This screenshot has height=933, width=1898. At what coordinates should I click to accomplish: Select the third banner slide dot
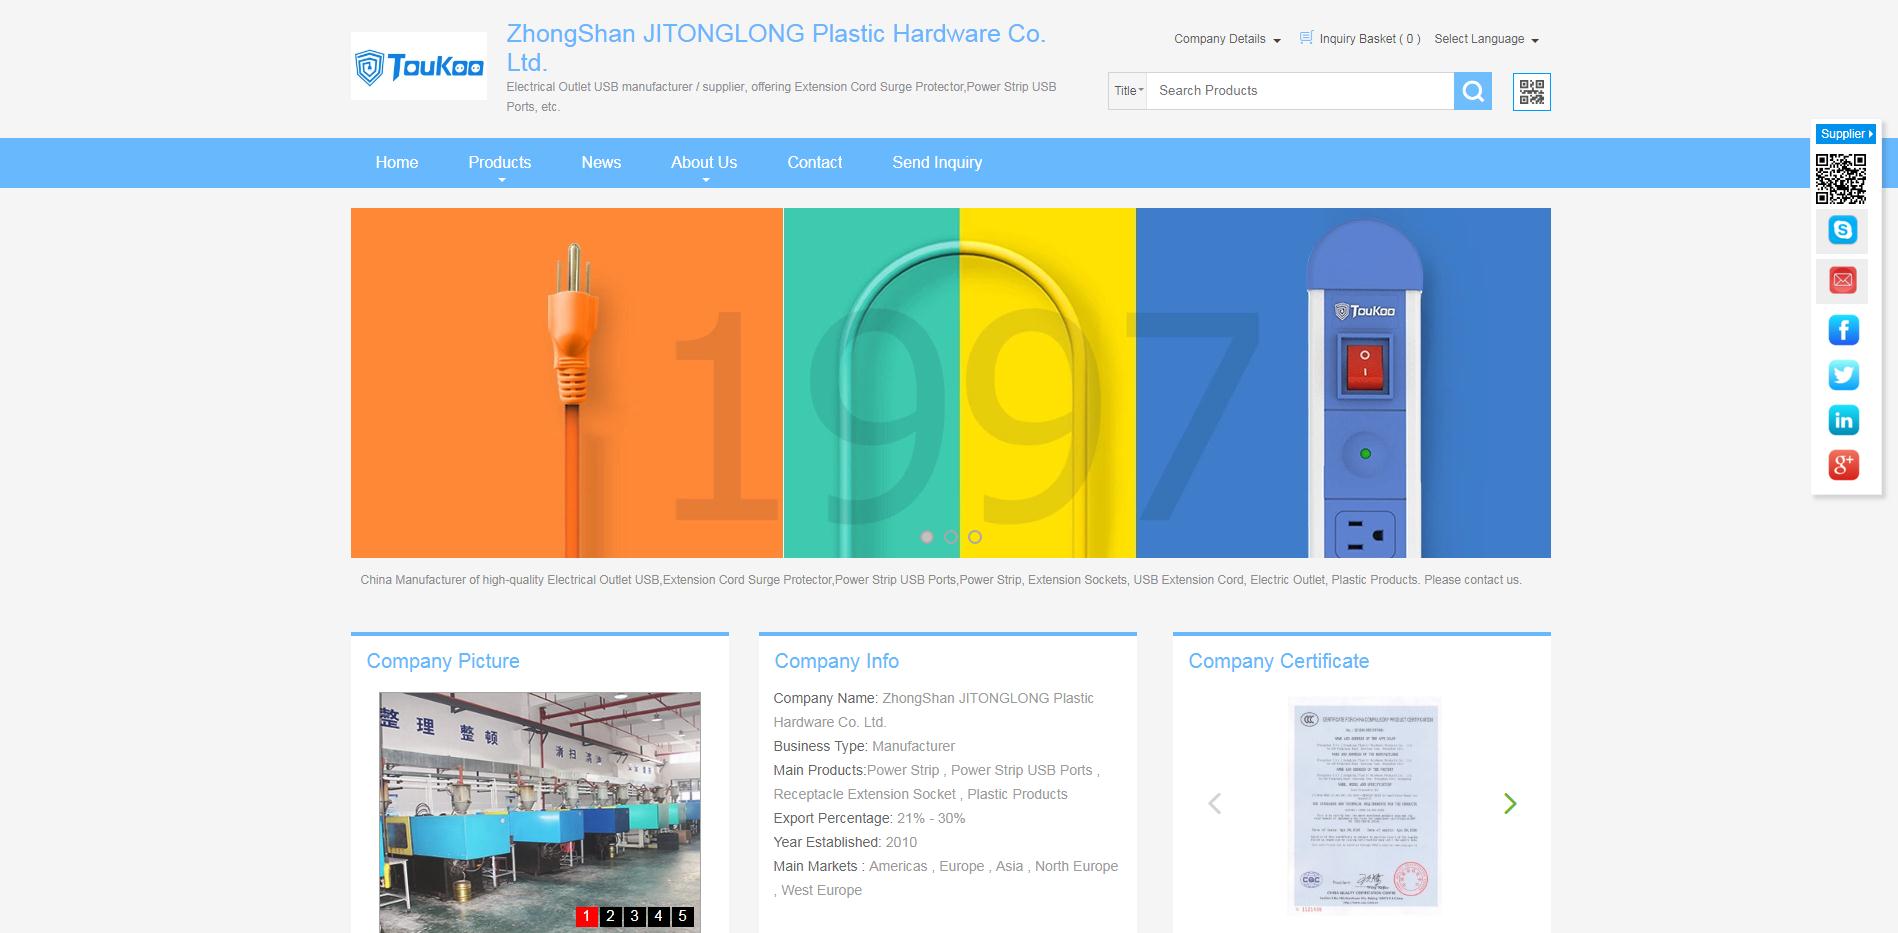(975, 537)
